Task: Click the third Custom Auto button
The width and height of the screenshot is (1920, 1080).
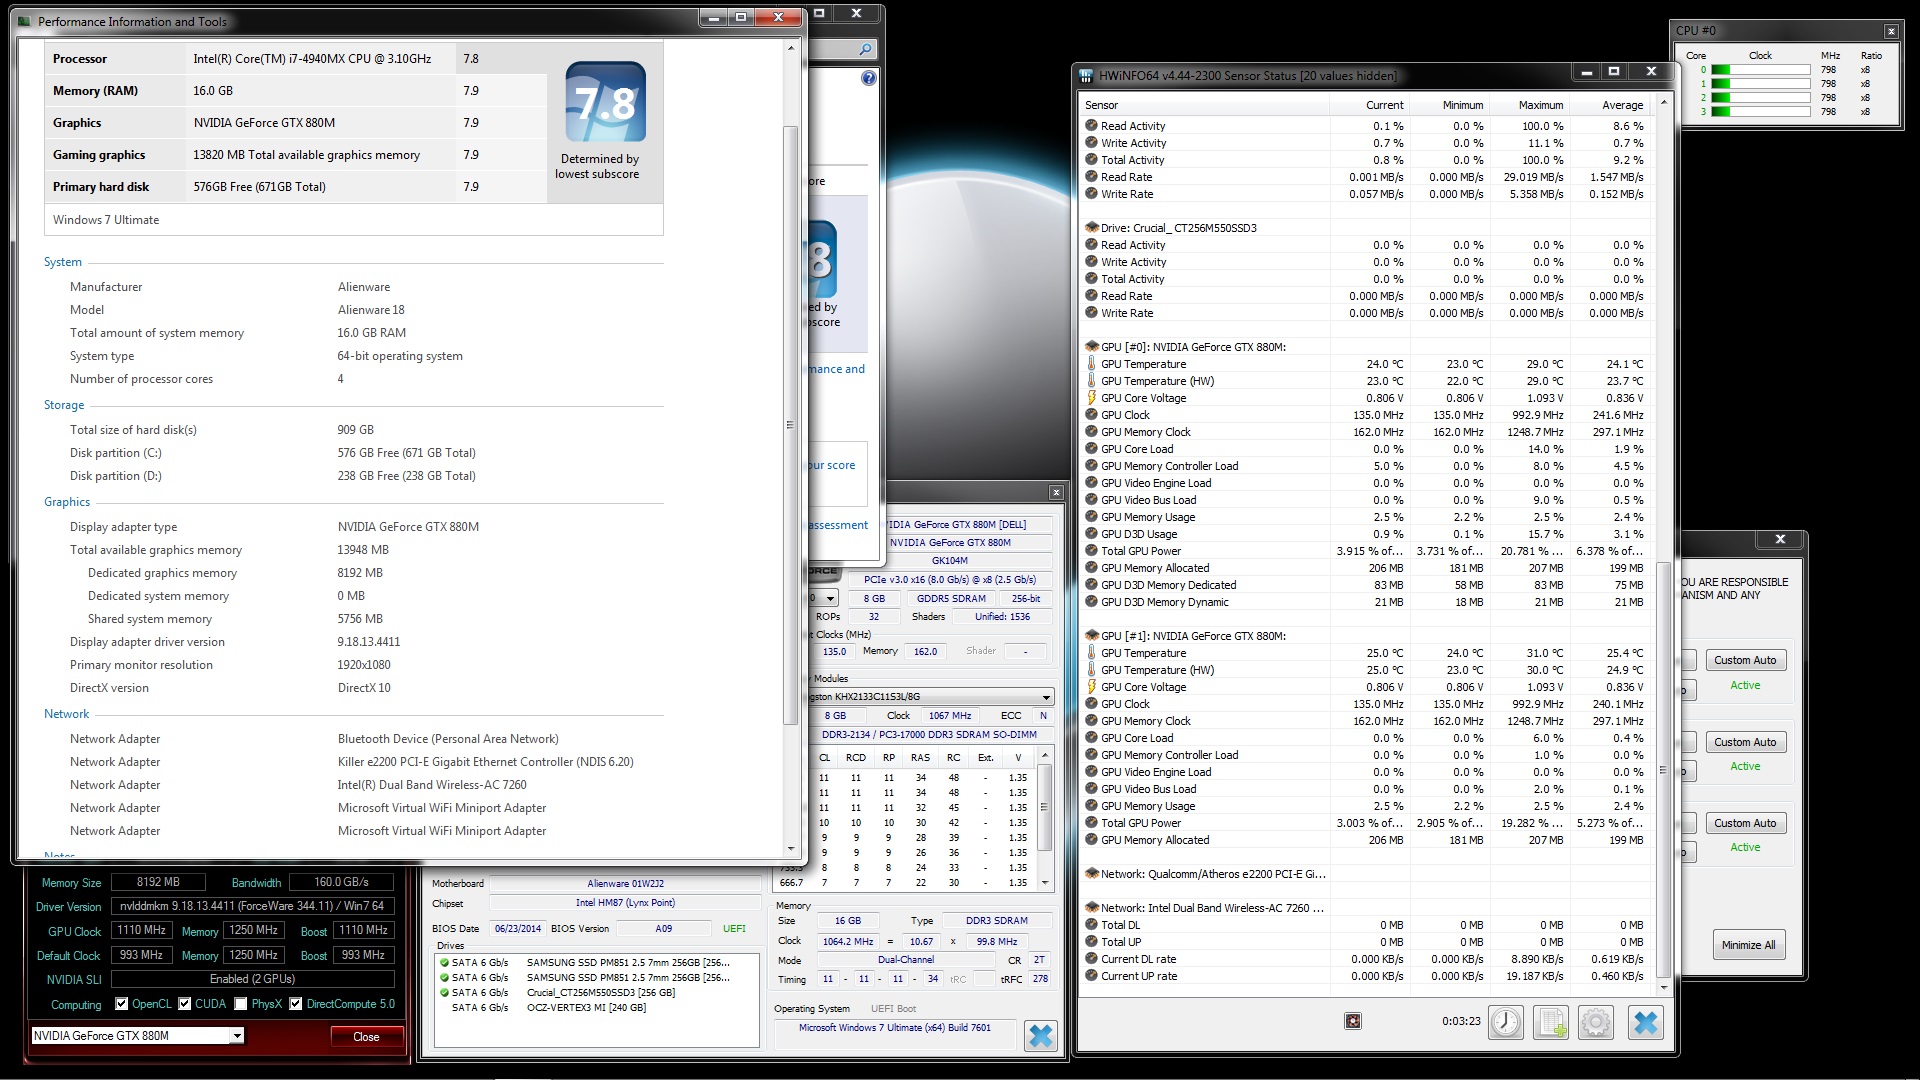Action: tap(1744, 823)
